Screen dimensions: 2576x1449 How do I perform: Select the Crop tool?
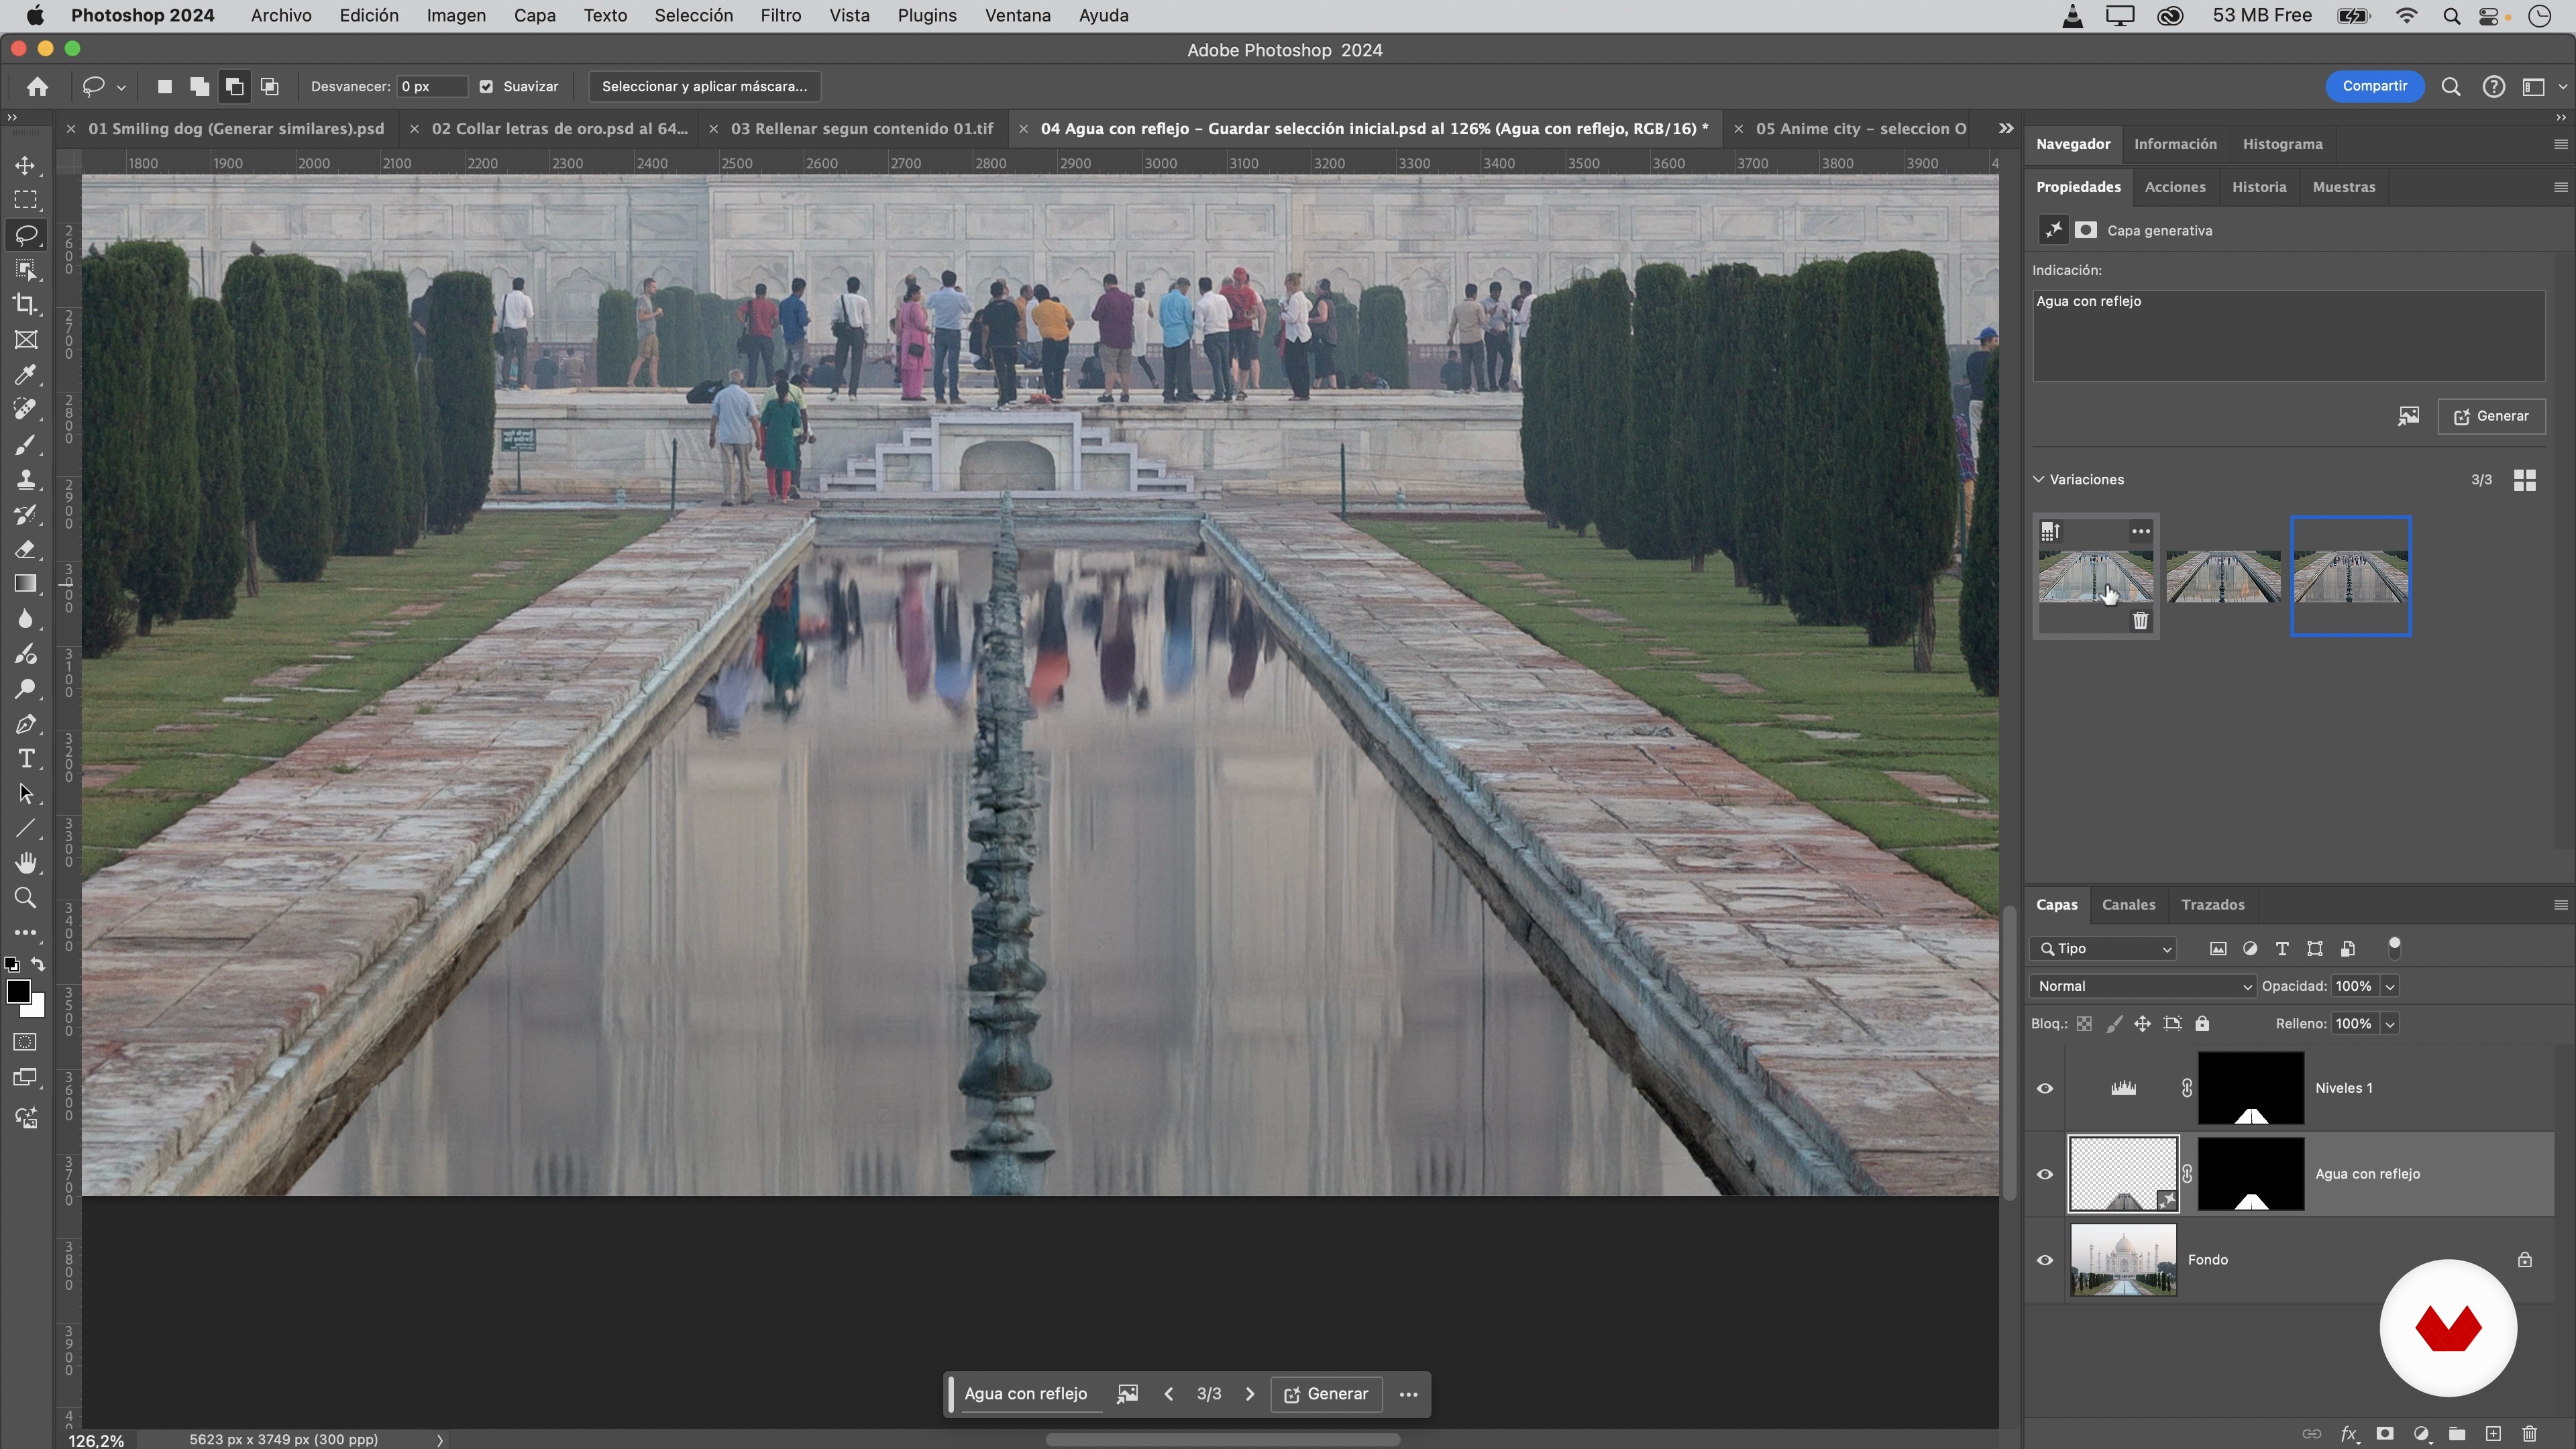pos(26,304)
